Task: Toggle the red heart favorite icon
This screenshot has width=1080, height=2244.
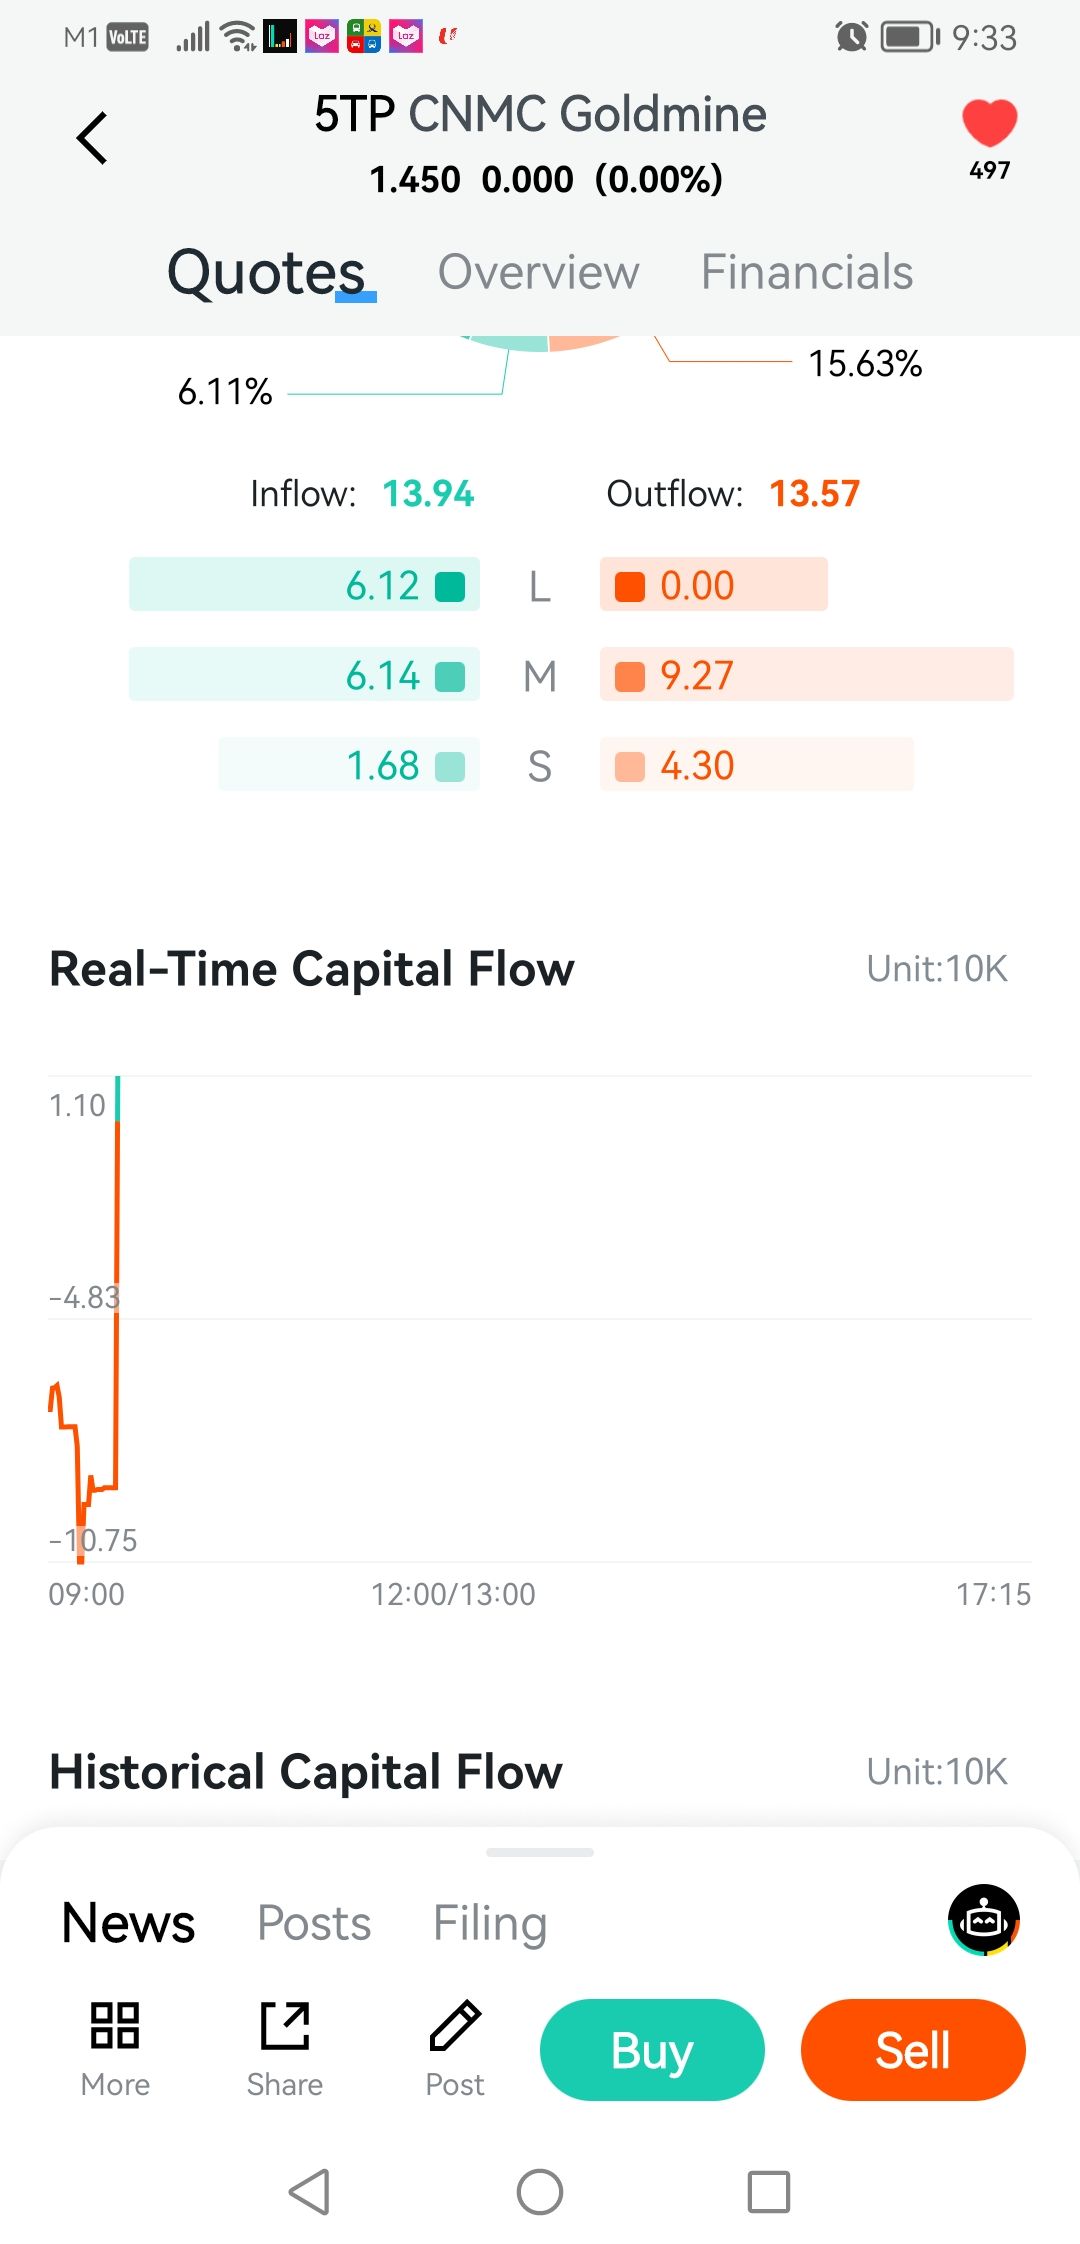Action: point(989,124)
